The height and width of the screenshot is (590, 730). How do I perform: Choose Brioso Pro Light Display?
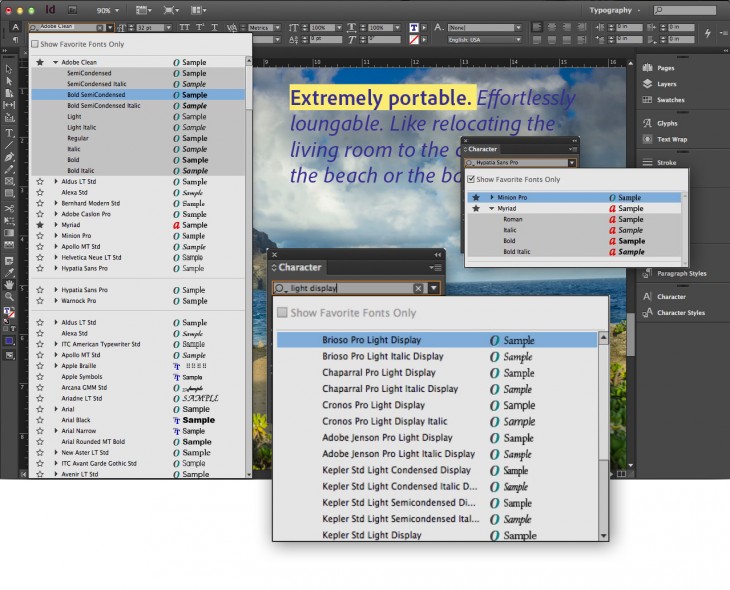point(437,340)
